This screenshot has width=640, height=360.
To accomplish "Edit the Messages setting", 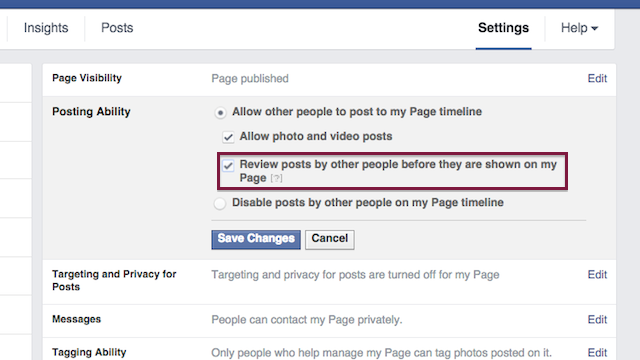I will pyautogui.click(x=597, y=320).
